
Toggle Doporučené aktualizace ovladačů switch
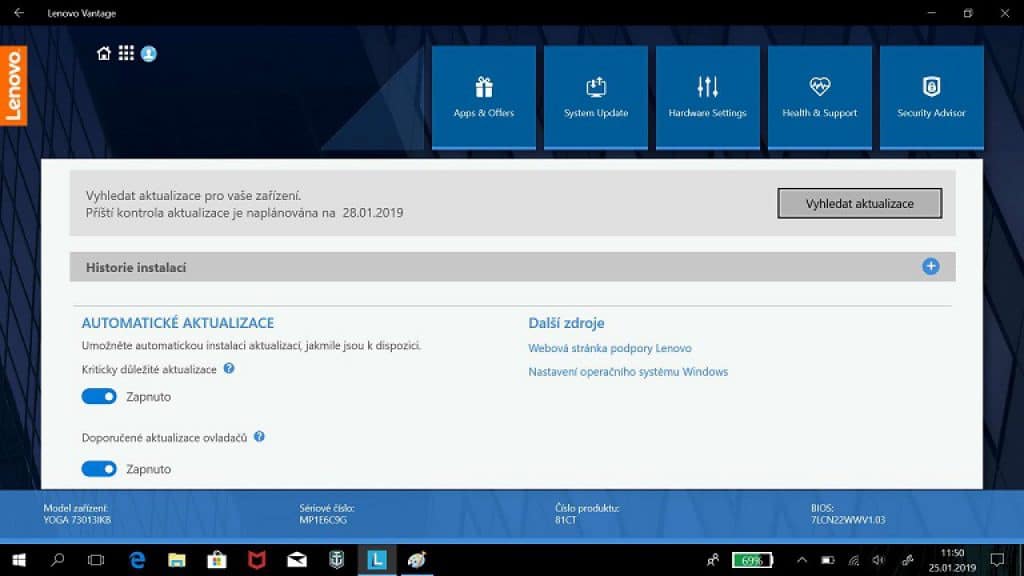(99, 469)
